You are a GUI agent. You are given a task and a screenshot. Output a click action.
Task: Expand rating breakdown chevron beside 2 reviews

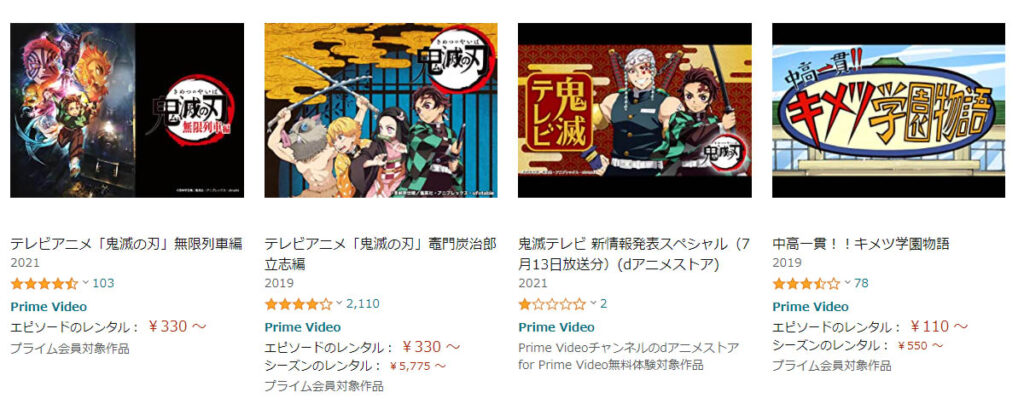click(593, 303)
